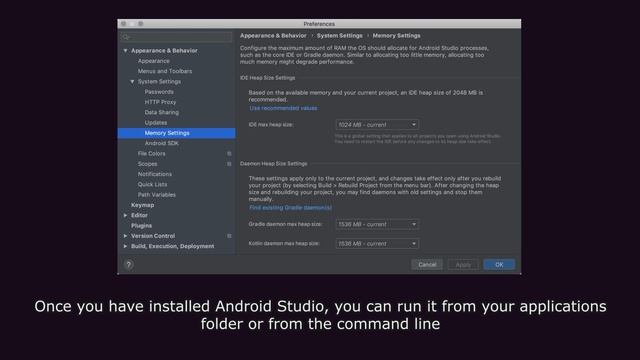Screen dimensions: 640x360
Task: Click the project-level icon next to Scopes
Action: coord(229,164)
